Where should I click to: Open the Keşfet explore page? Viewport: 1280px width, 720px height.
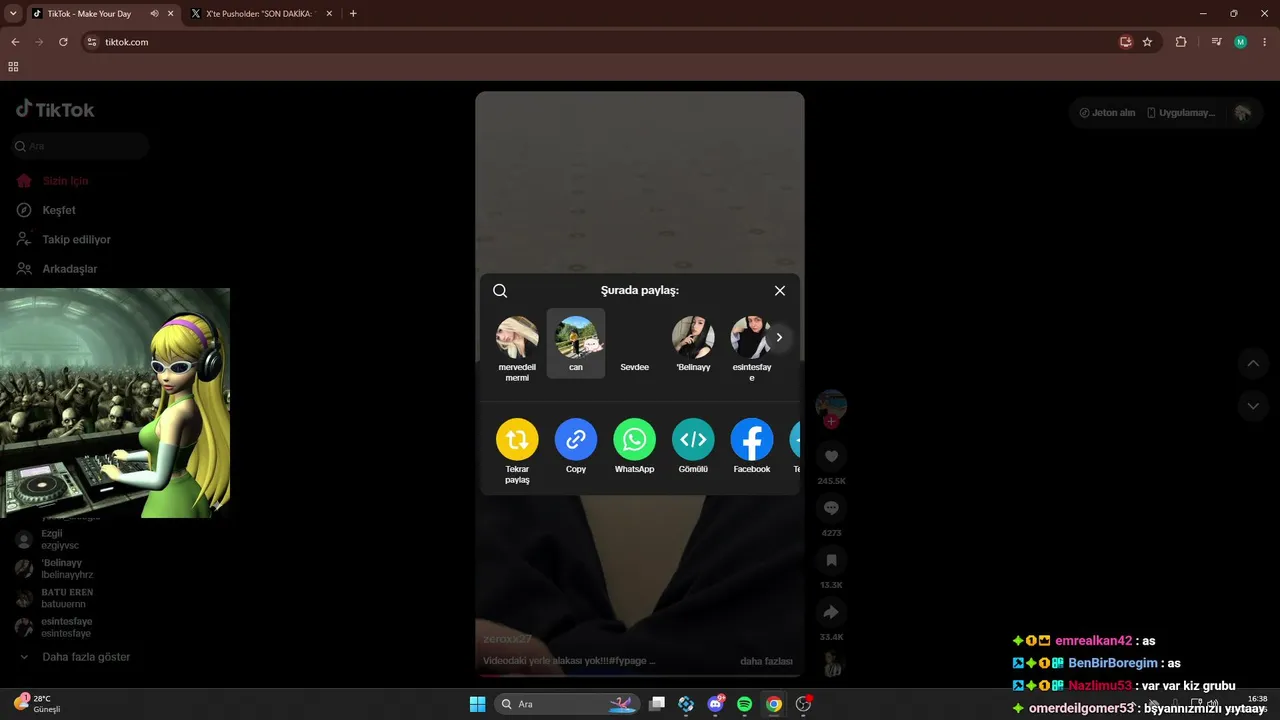[58, 210]
